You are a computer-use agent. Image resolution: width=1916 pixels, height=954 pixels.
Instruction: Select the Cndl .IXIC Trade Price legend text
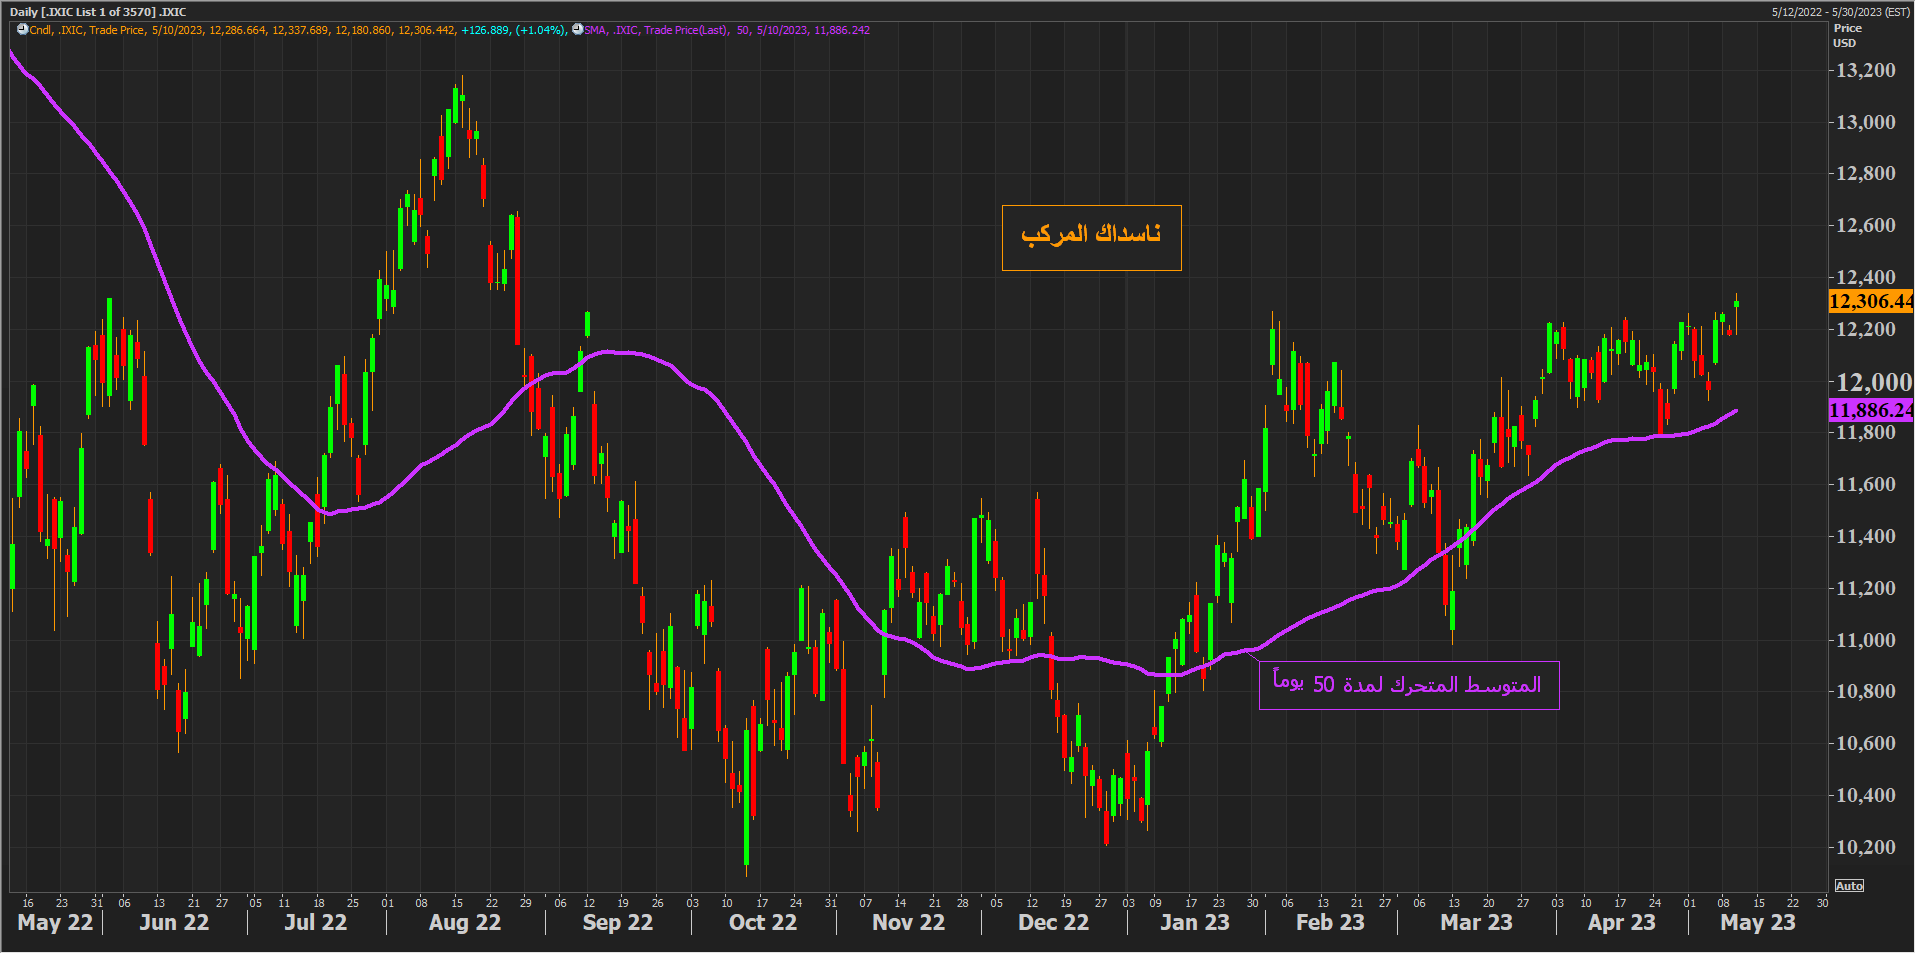(87, 30)
